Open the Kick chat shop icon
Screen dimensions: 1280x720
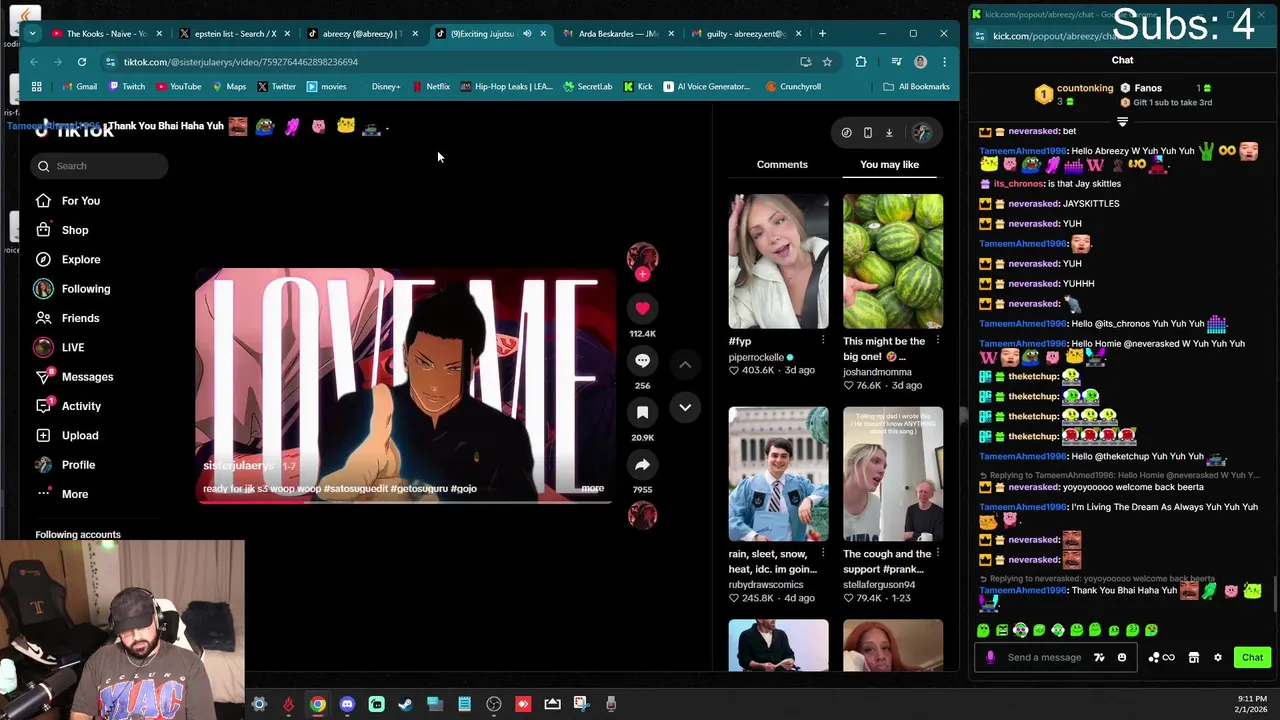click(1193, 657)
